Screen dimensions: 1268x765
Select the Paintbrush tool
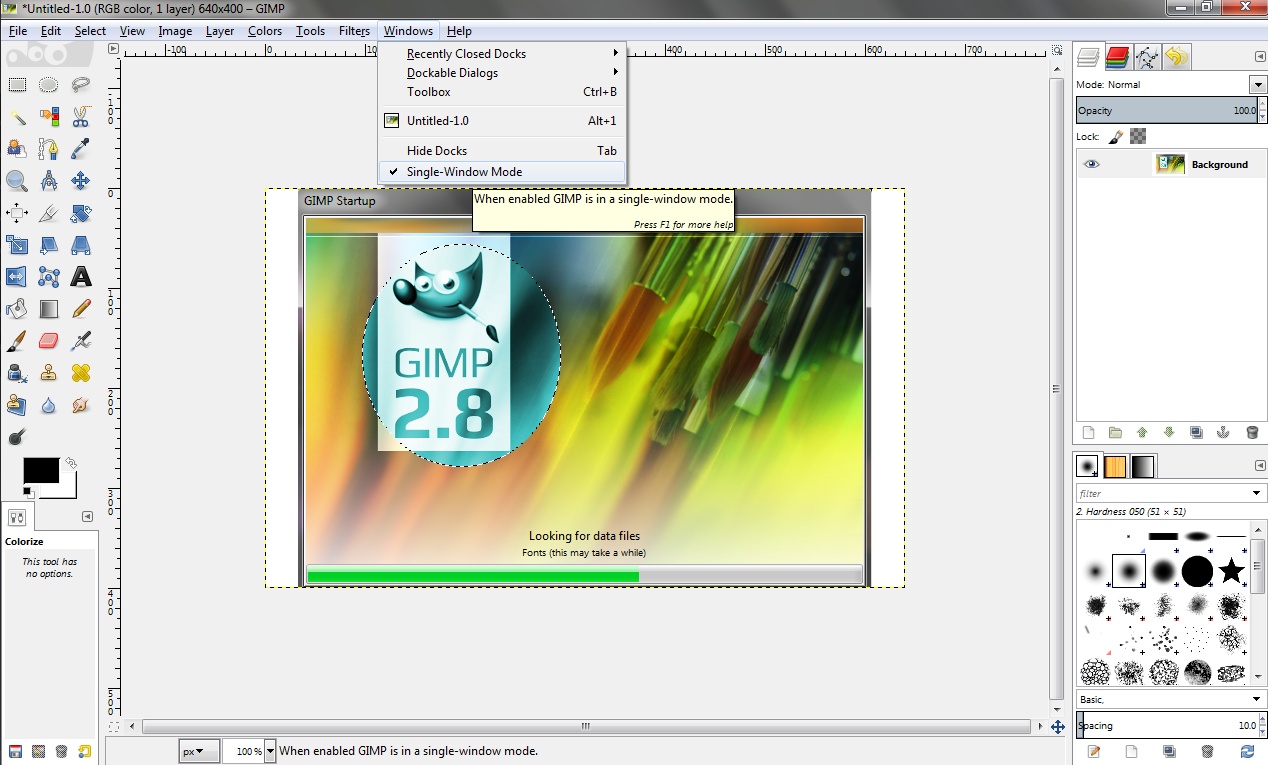click(x=17, y=341)
